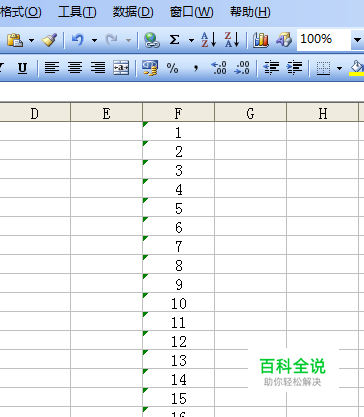
Task: Click cell in column F containing 14
Action: pyautogui.click(x=178, y=378)
